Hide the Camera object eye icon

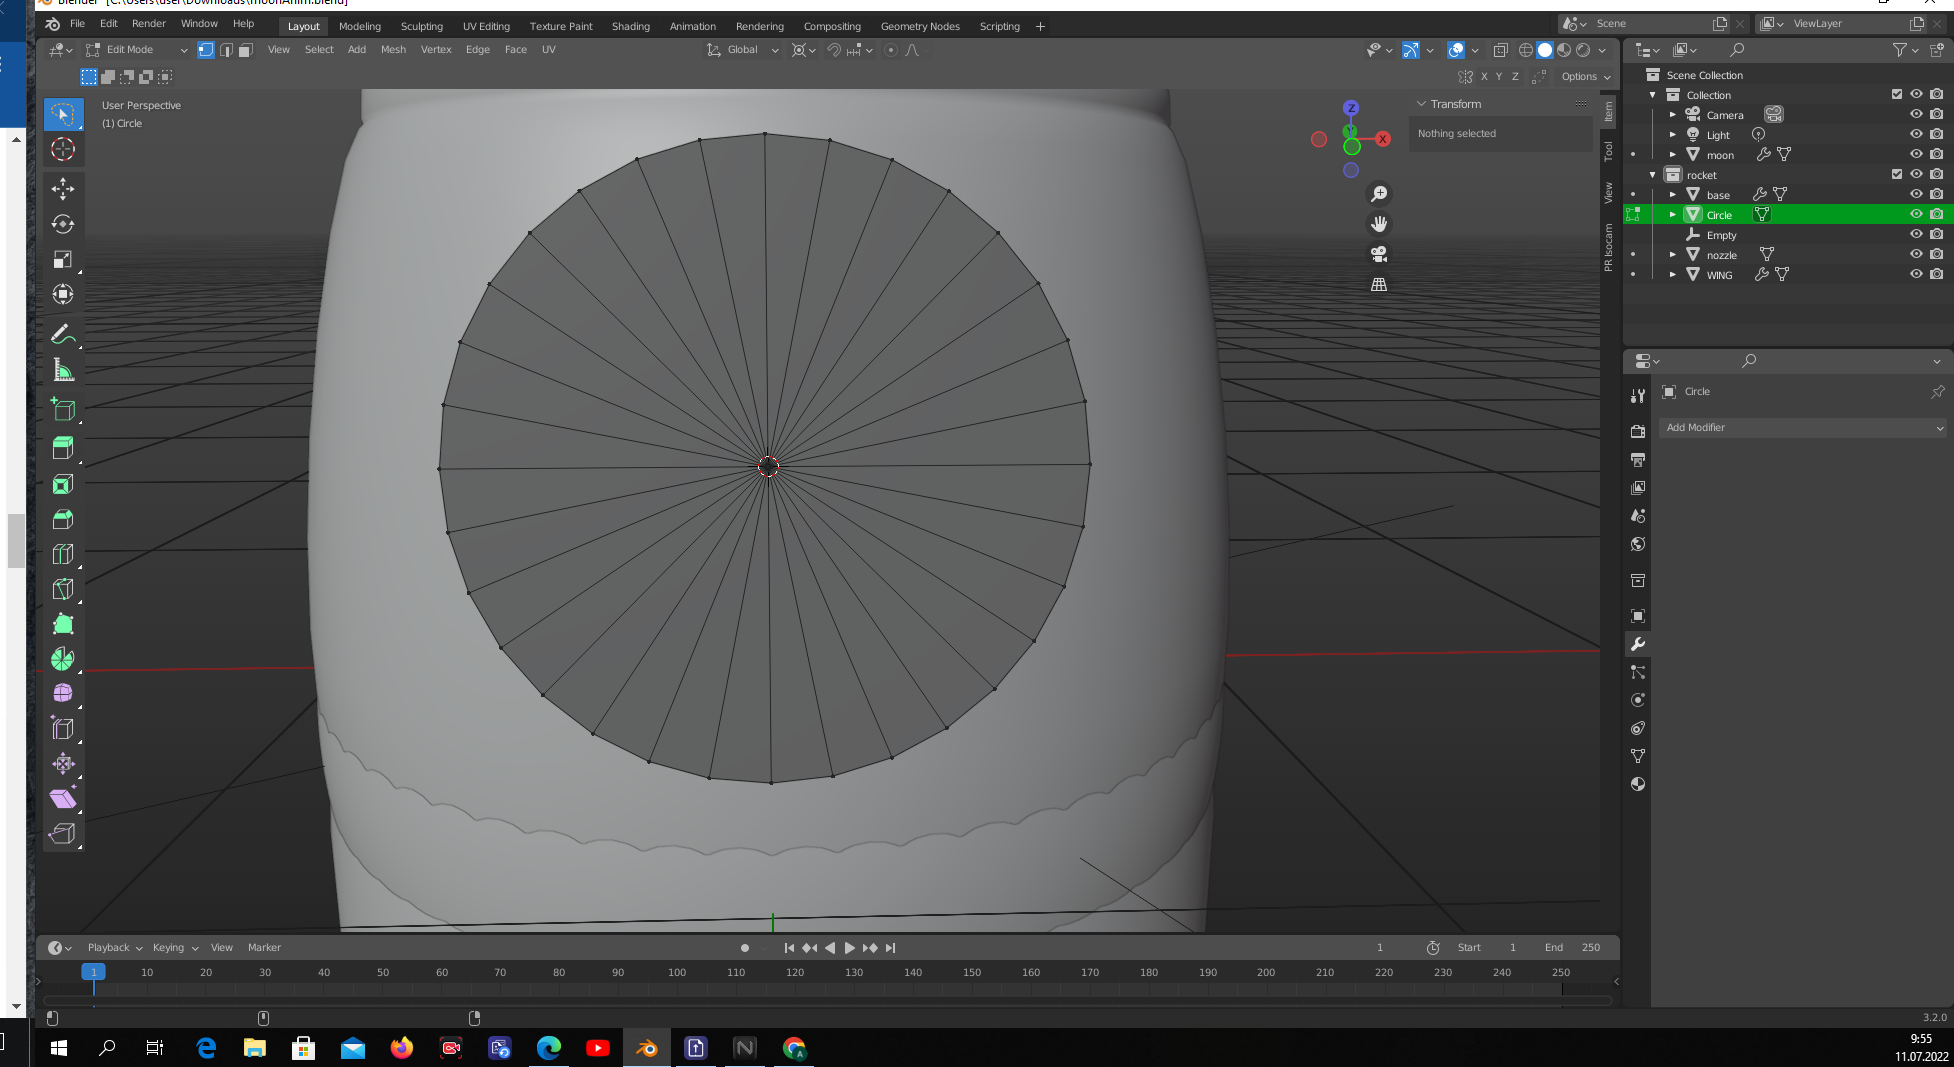(1916, 114)
